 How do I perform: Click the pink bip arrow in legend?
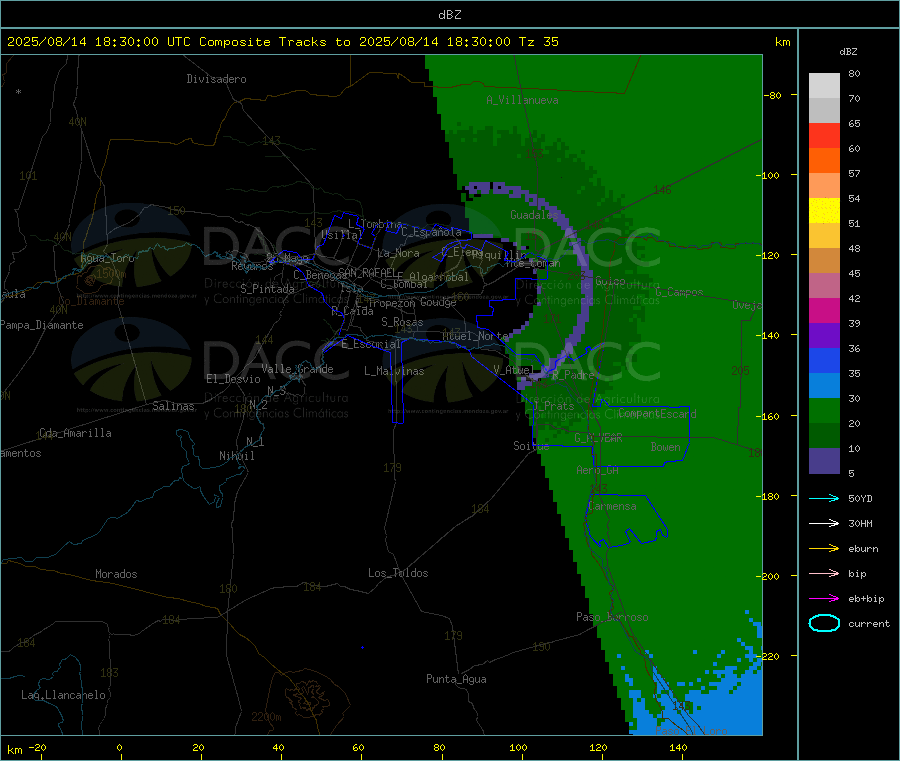[824, 573]
